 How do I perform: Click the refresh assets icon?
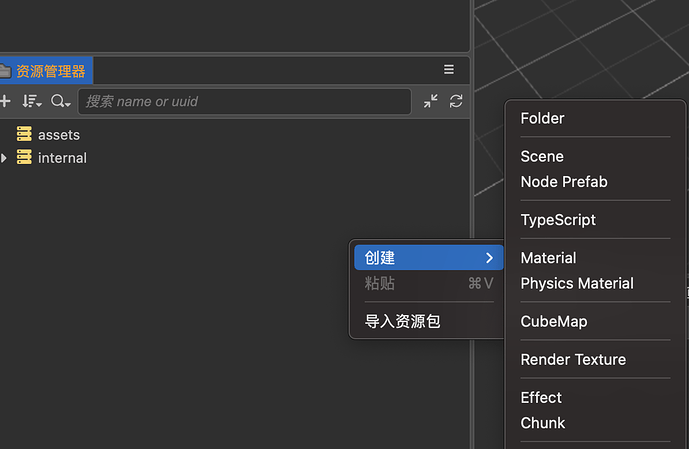pyautogui.click(x=456, y=101)
